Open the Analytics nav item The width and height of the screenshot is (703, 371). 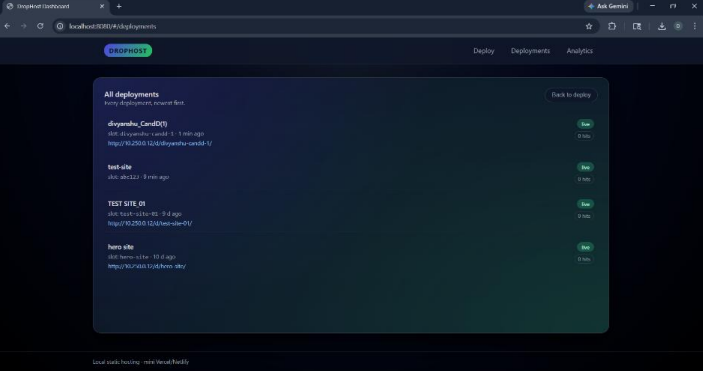click(x=579, y=51)
